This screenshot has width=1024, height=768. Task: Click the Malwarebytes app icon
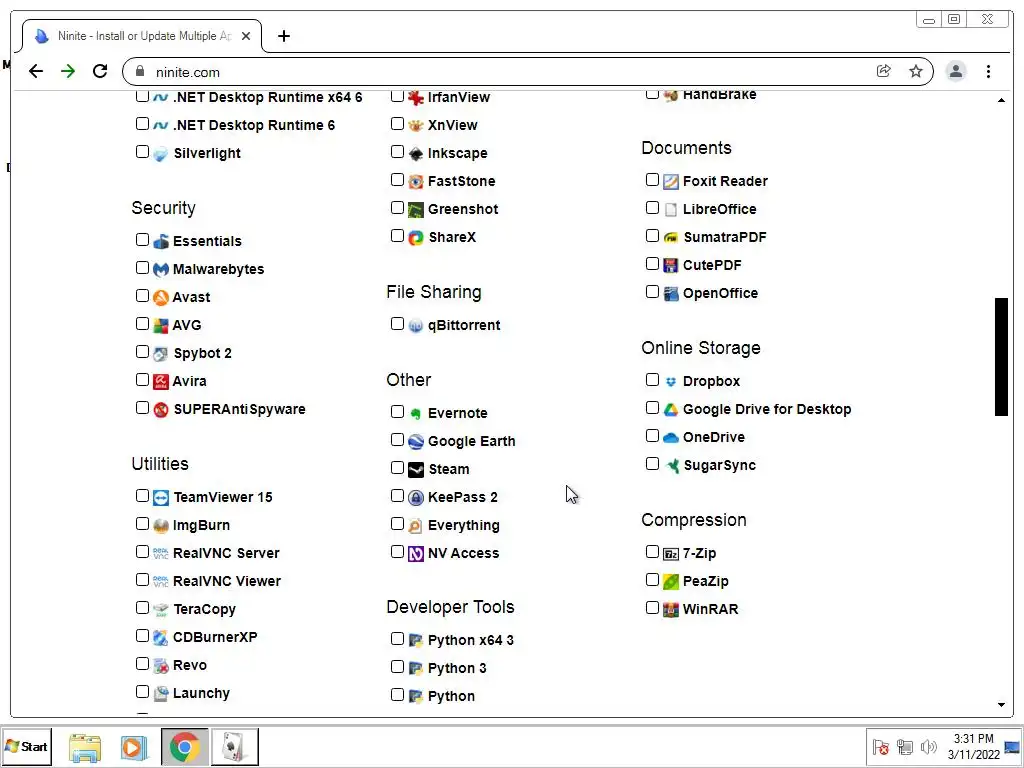161,269
